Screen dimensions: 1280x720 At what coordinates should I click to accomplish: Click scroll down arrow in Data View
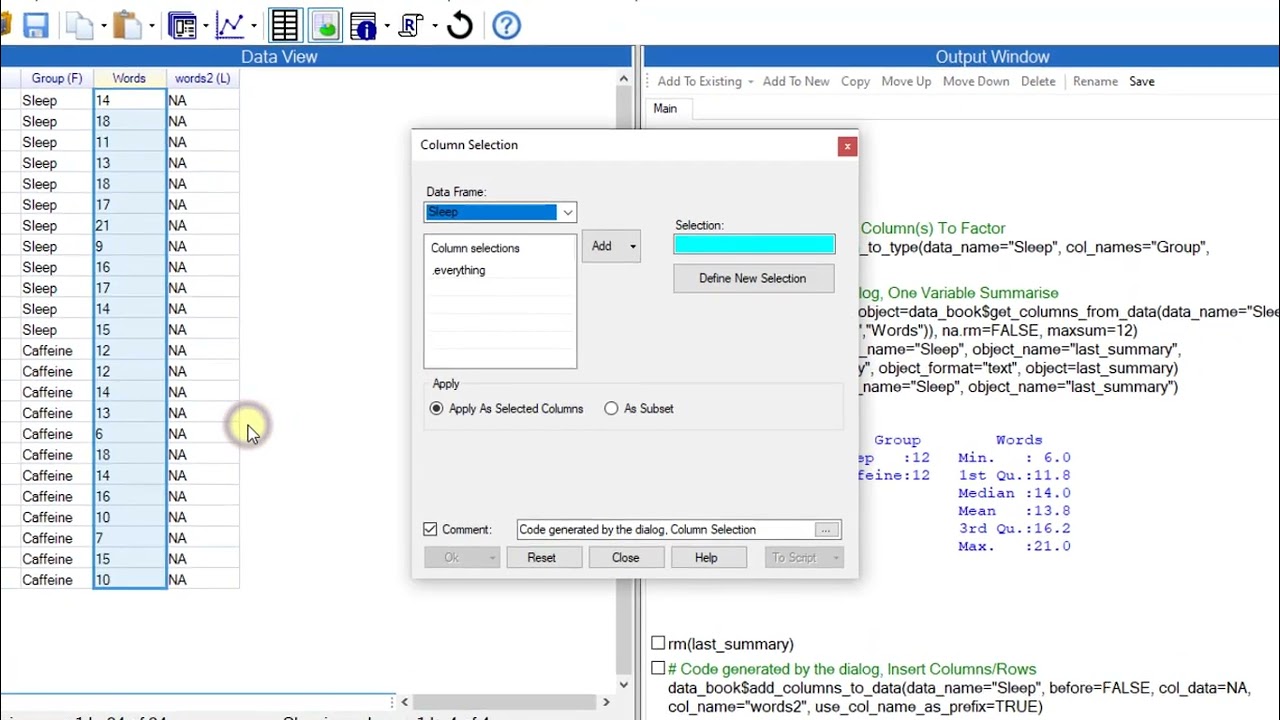pos(624,685)
